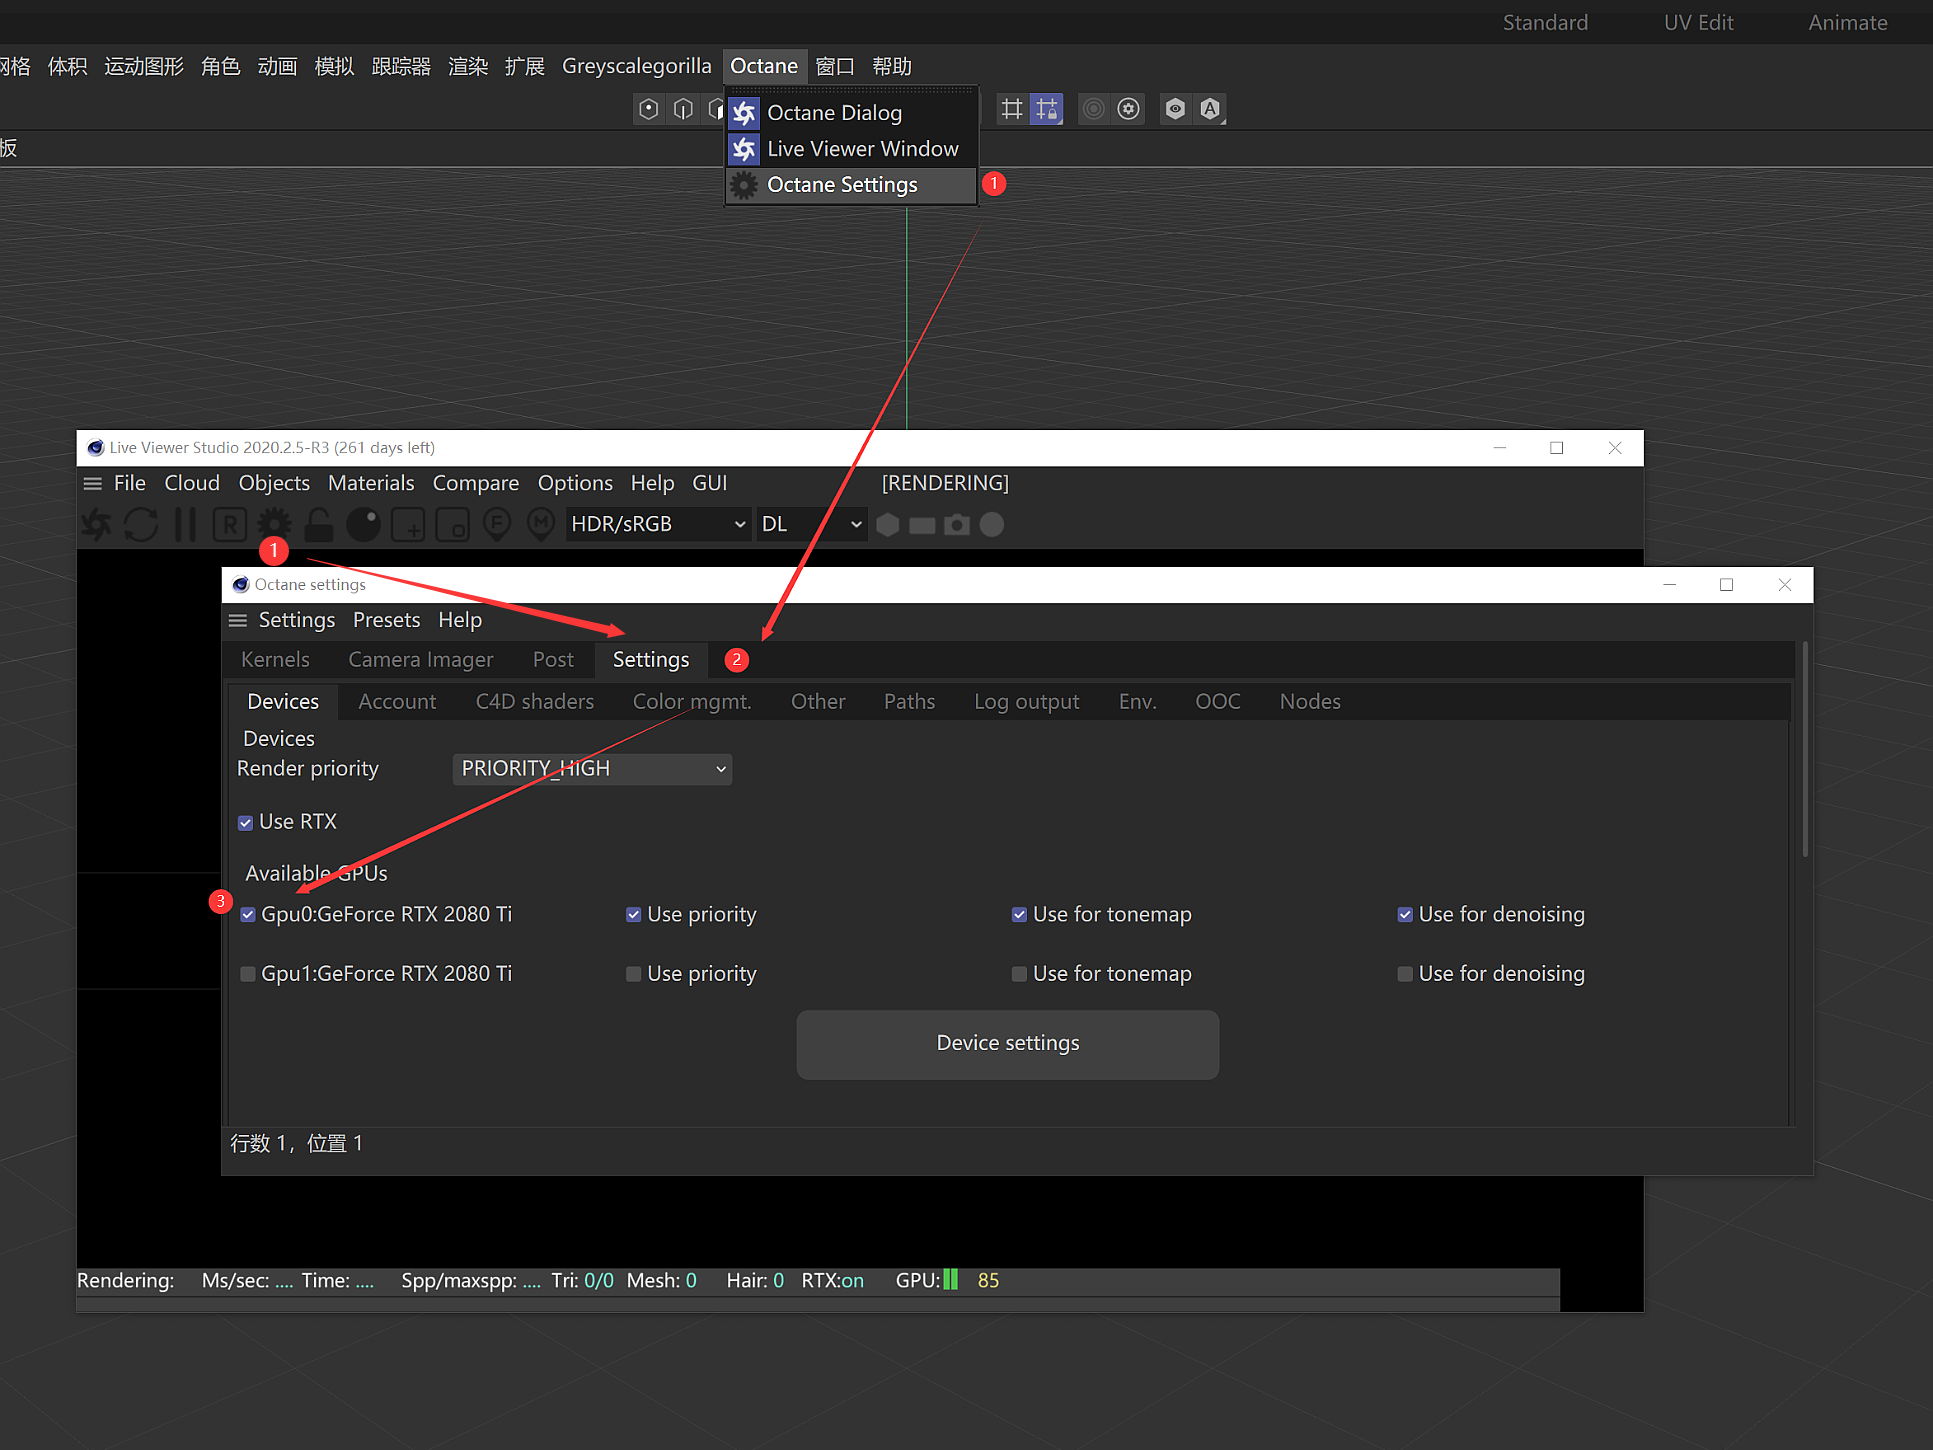The height and width of the screenshot is (1450, 1933).
Task: Click the clay mode sphere icon
Action: [363, 525]
